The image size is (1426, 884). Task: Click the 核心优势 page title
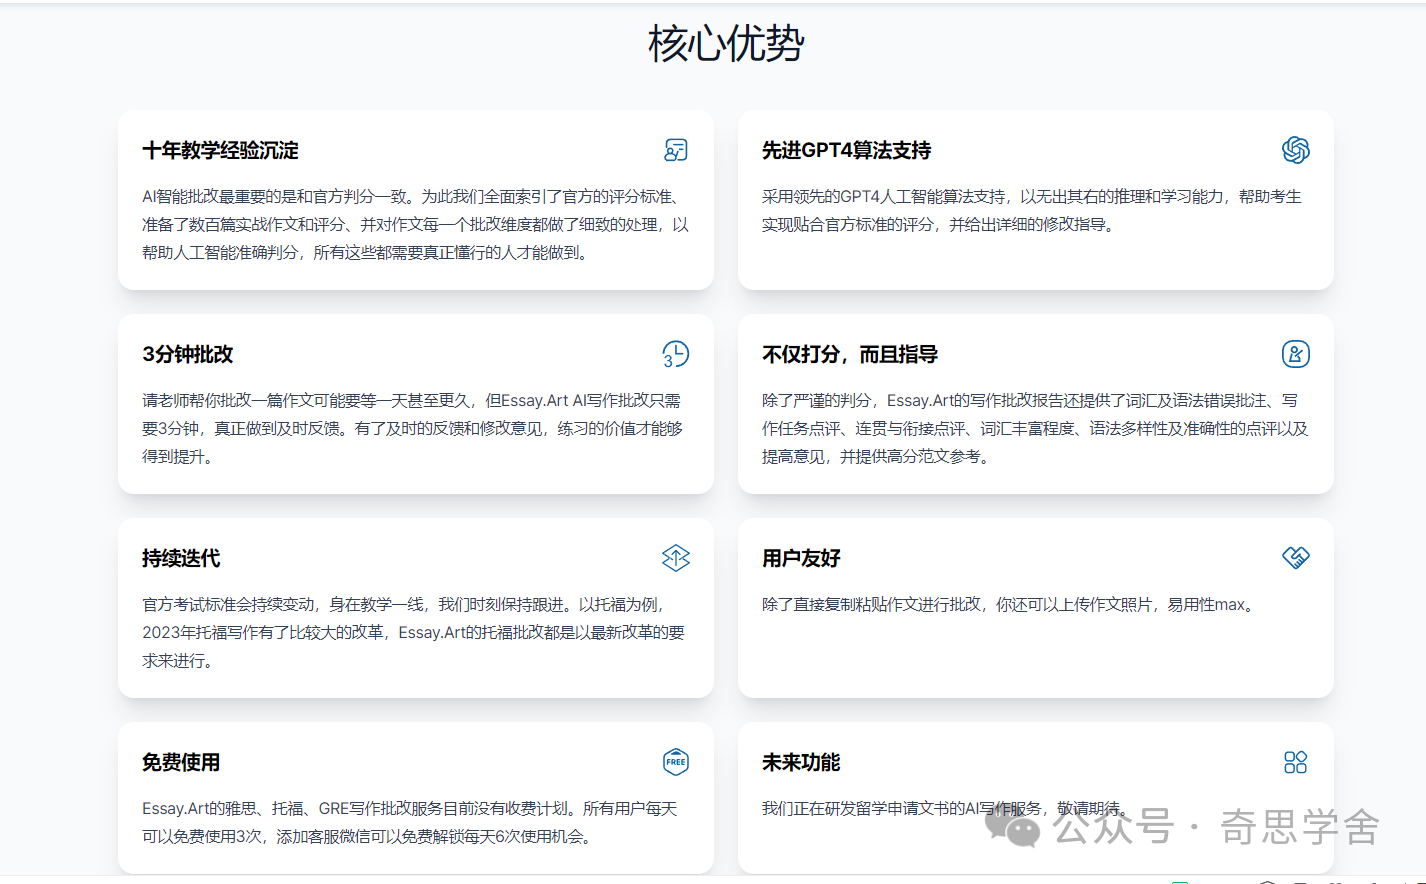[x=725, y=44]
